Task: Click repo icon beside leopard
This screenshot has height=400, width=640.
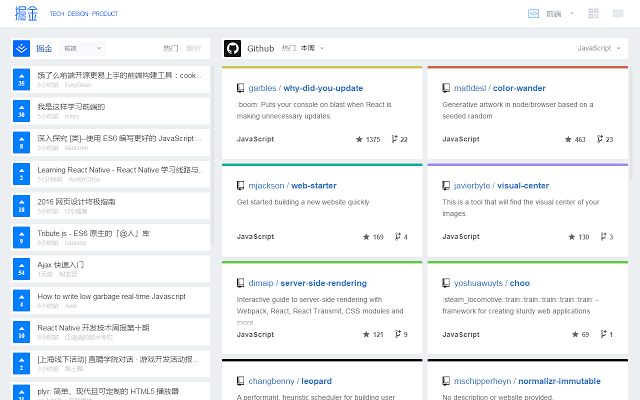Action: tap(240, 381)
